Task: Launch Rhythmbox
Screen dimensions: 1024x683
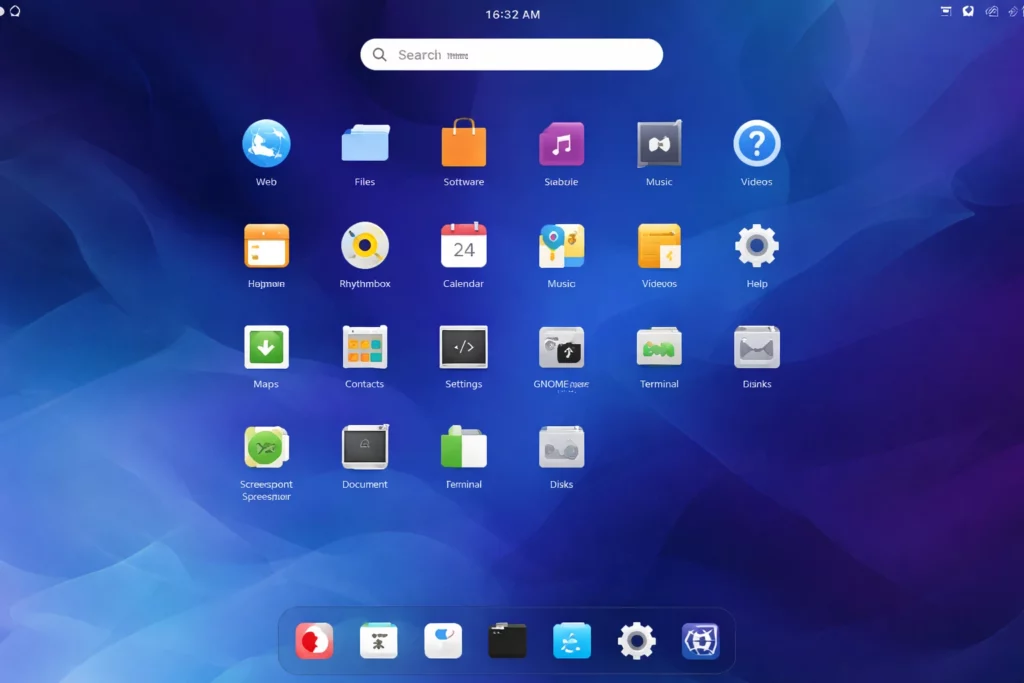Action: pyautogui.click(x=365, y=246)
